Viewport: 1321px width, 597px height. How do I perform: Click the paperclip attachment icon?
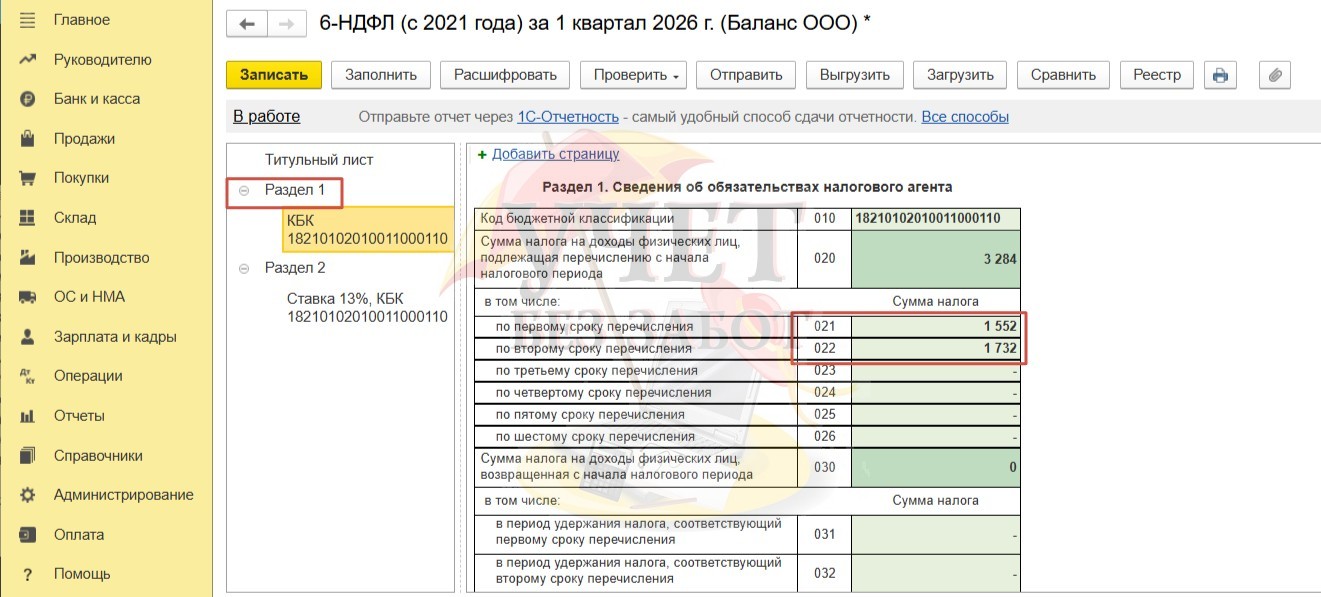click(x=1275, y=75)
